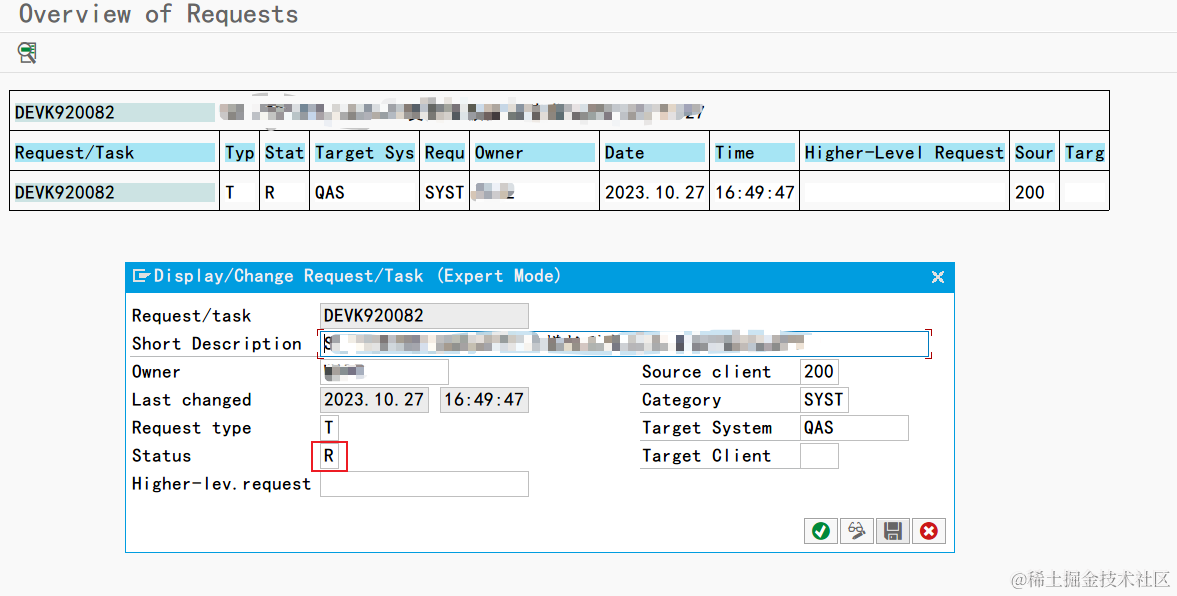This screenshot has height=596, width=1177.
Task: Select the Date column header
Action: (x=654, y=153)
